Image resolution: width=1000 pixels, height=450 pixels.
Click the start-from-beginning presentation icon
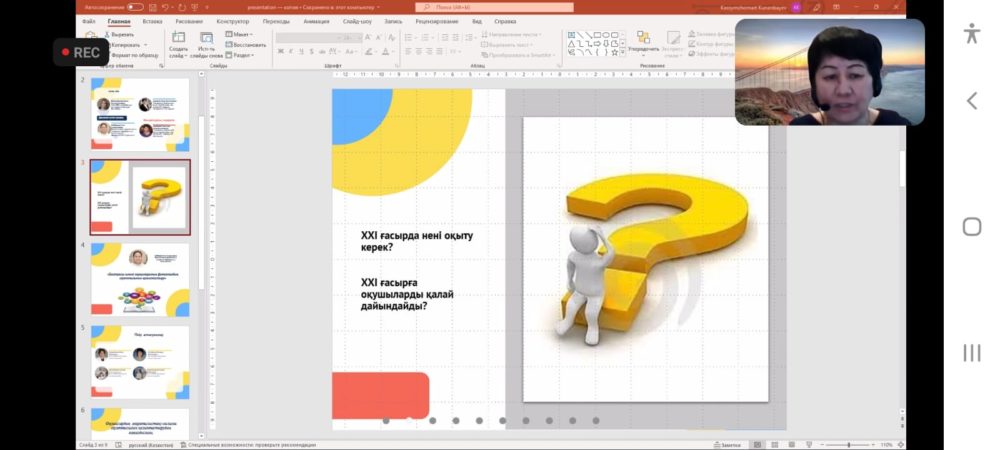(193, 7)
